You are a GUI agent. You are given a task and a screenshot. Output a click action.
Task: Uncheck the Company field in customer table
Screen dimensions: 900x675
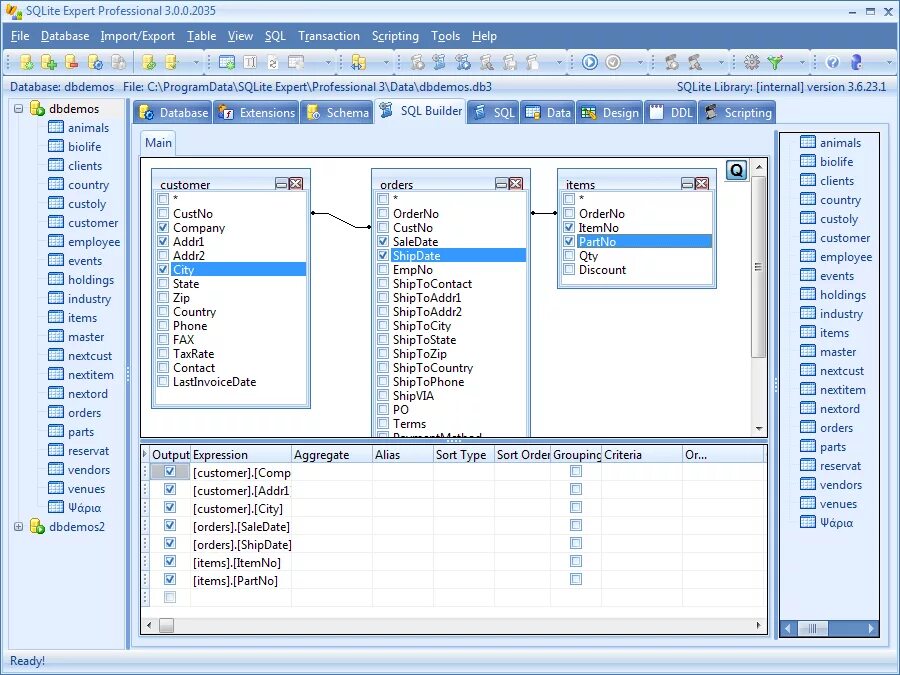point(163,227)
